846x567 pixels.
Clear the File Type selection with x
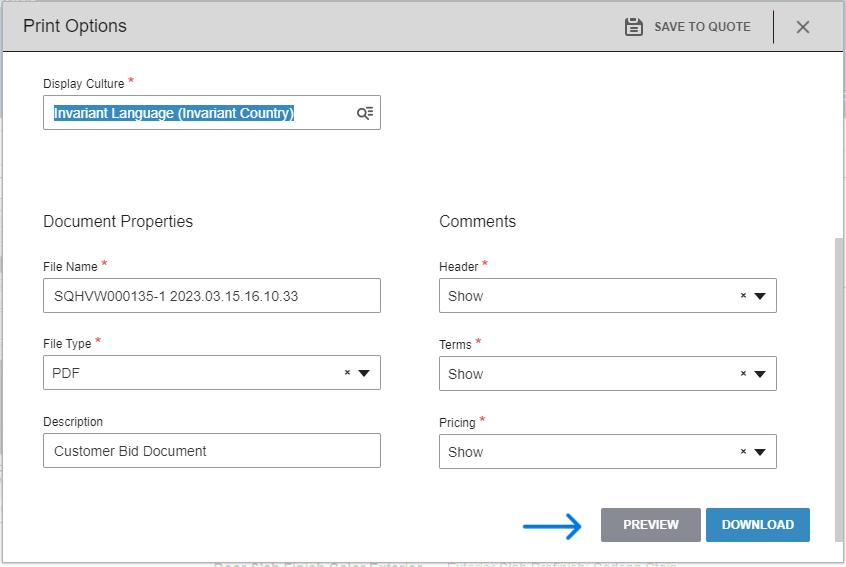(x=347, y=373)
